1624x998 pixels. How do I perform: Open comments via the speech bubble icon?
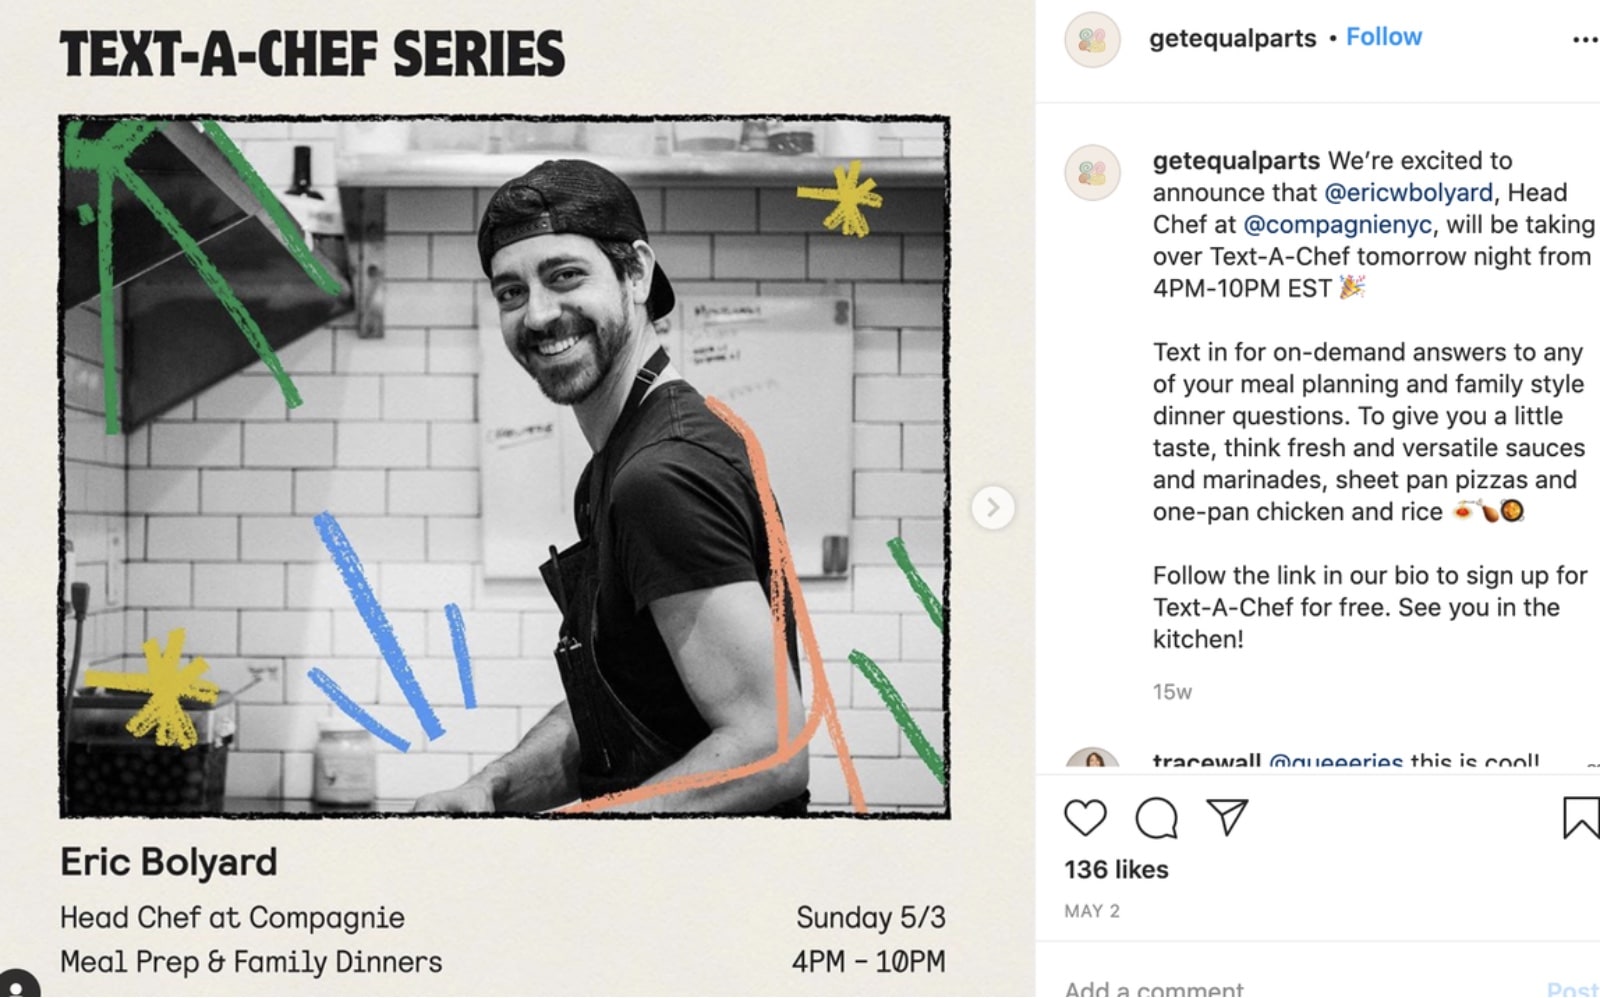click(1157, 818)
